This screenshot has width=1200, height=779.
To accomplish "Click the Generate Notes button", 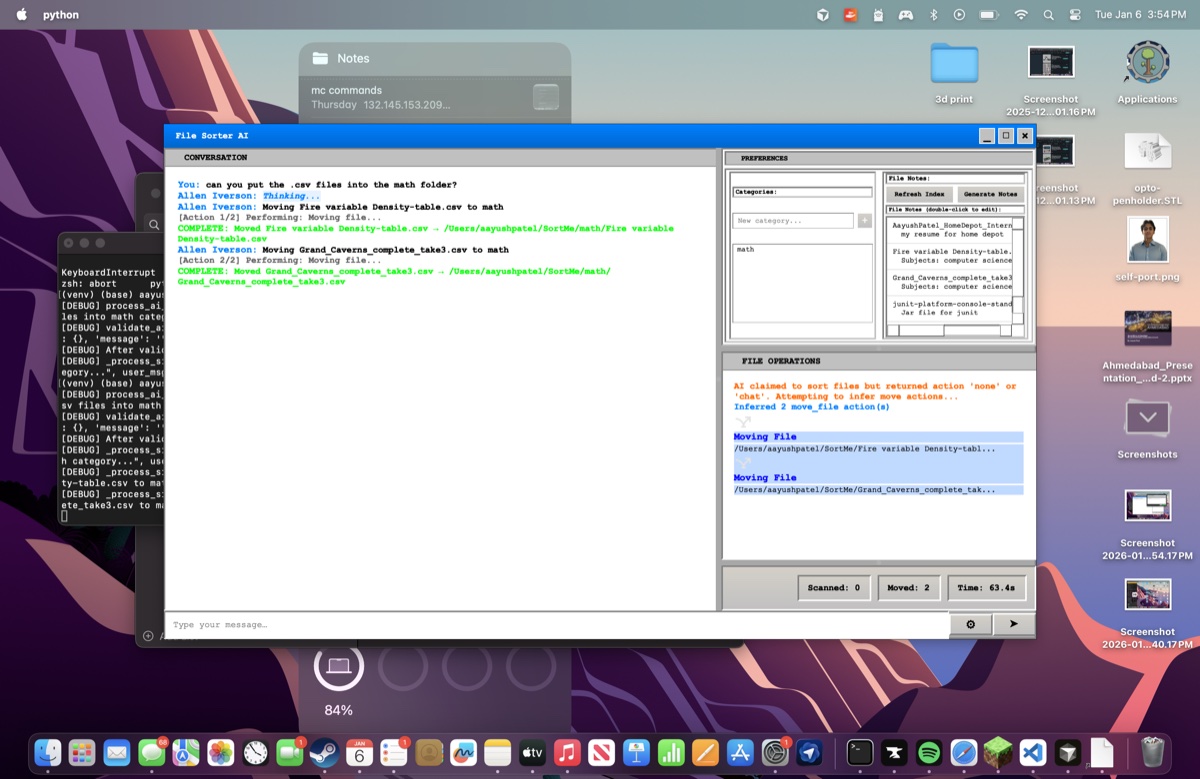I will point(991,194).
